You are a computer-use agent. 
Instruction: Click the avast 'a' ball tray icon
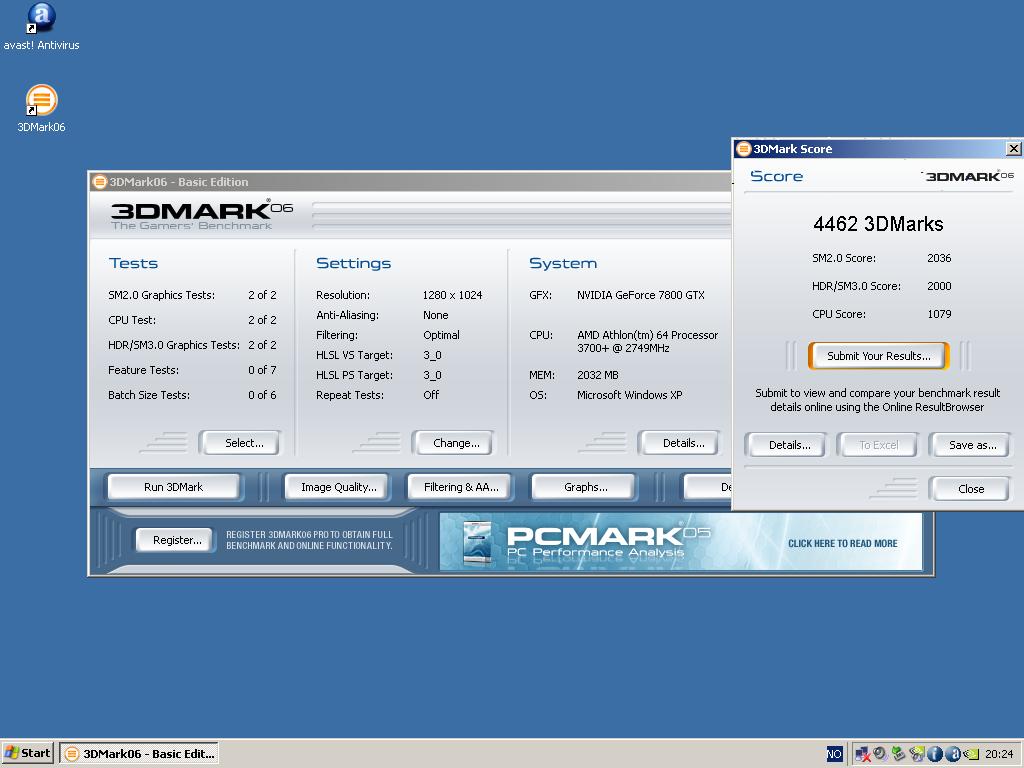(953, 754)
